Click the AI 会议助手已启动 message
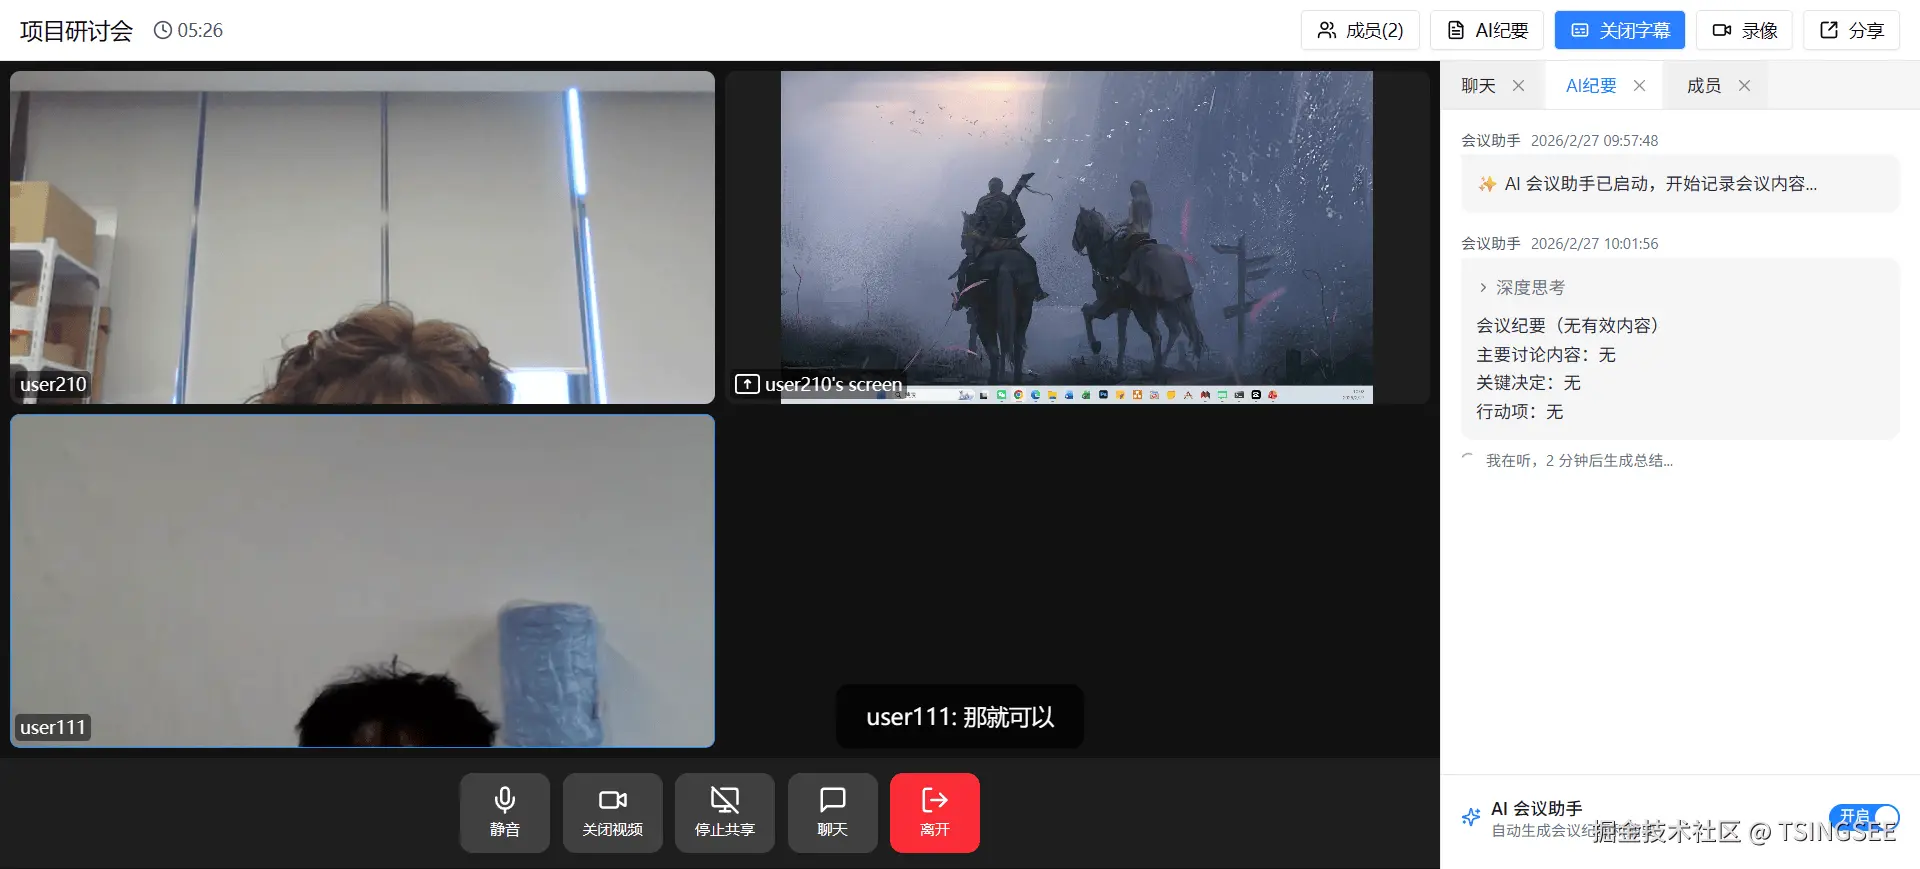The height and width of the screenshot is (869, 1920). tap(1680, 184)
